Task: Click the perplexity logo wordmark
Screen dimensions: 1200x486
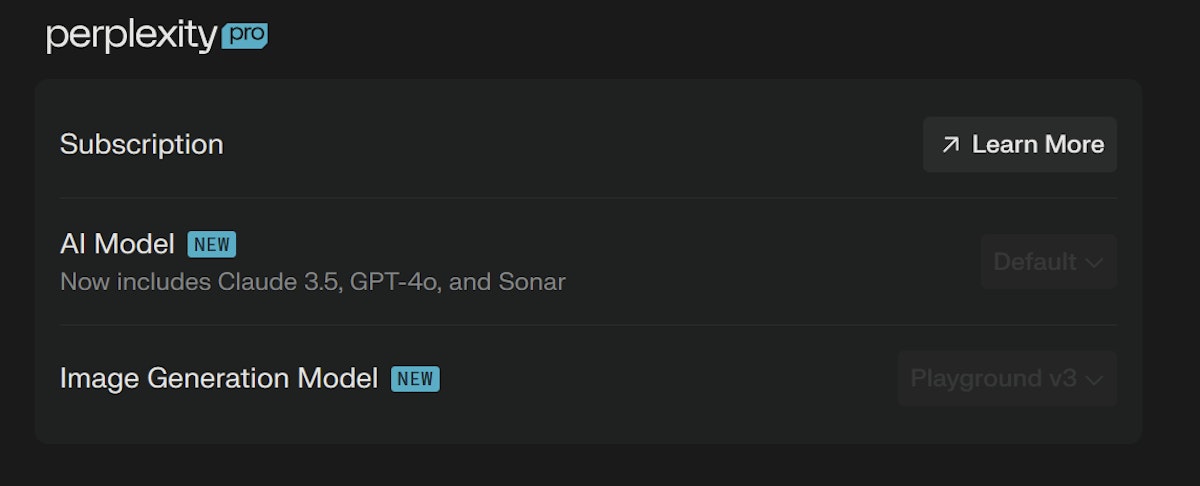Action: coord(131,37)
